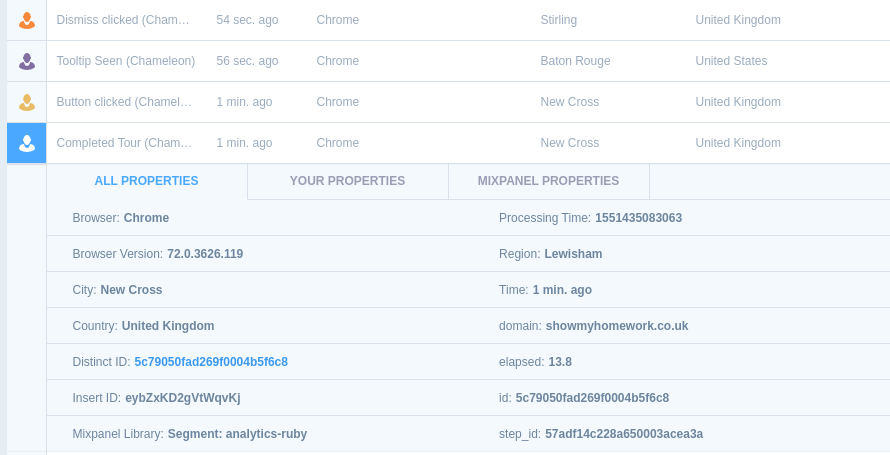This screenshot has width=890, height=455.
Task: Click orange user avatar for Dismiss clicked event
Action: pyautogui.click(x=27, y=20)
